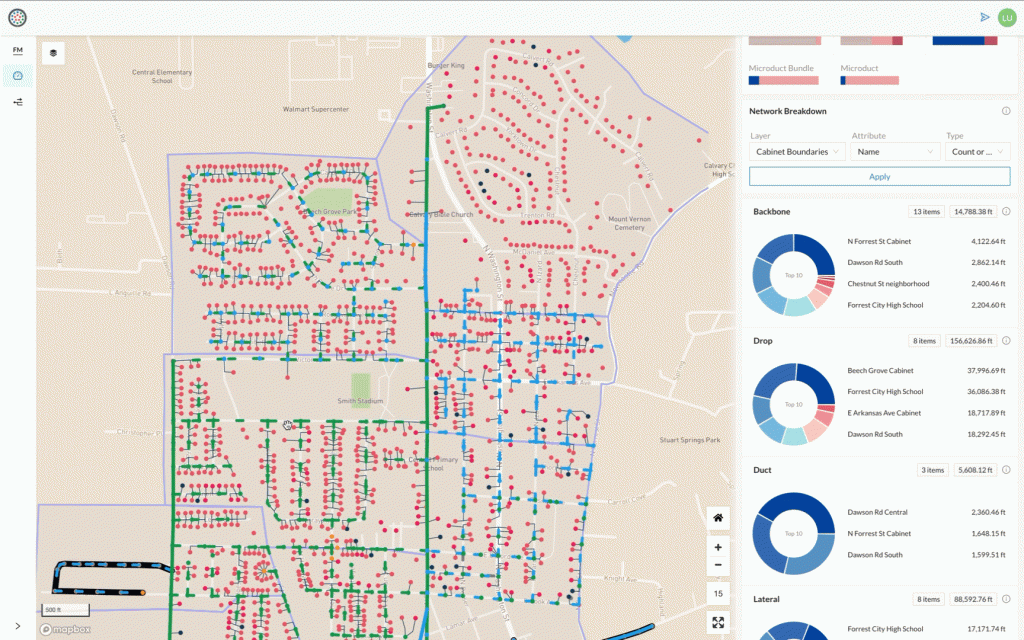Click the Duct 3 items badge

tap(933, 470)
